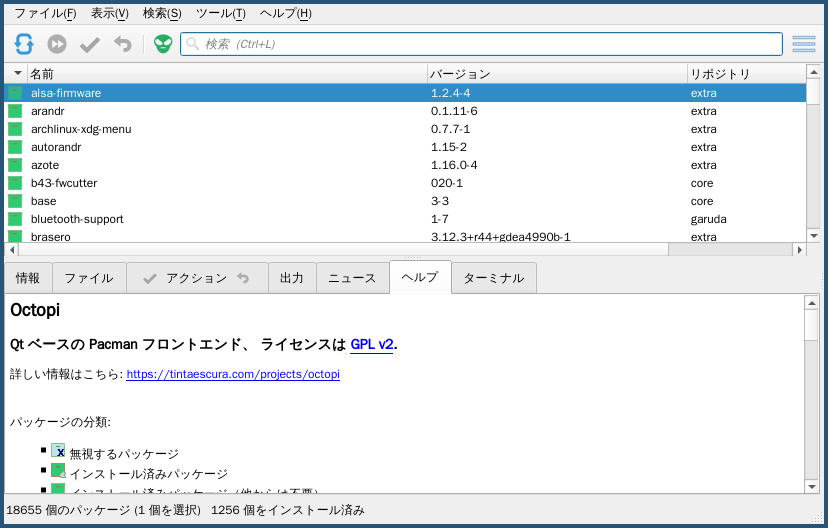The height and width of the screenshot is (528, 828).
Task: Sort packages by 名前 column header
Action: click(x=227, y=74)
